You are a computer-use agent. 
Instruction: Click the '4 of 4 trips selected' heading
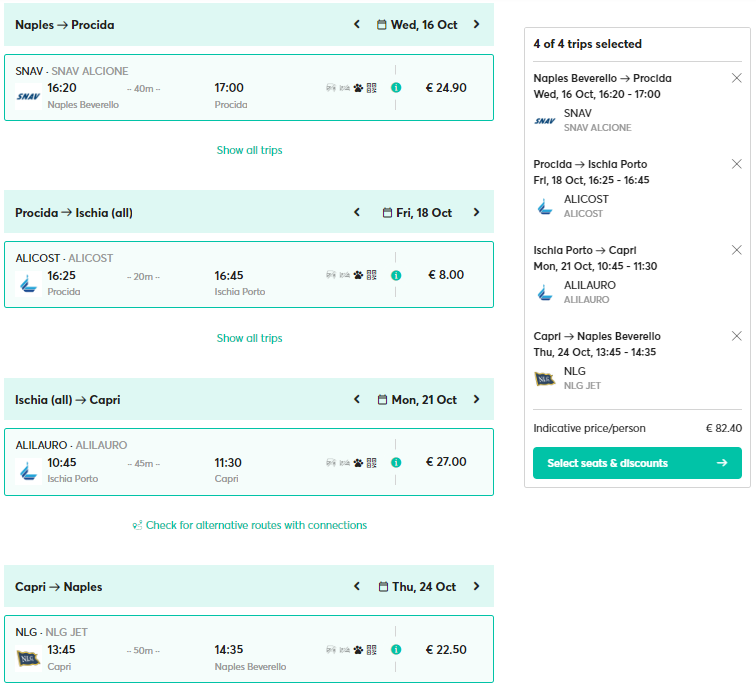[x=587, y=44]
